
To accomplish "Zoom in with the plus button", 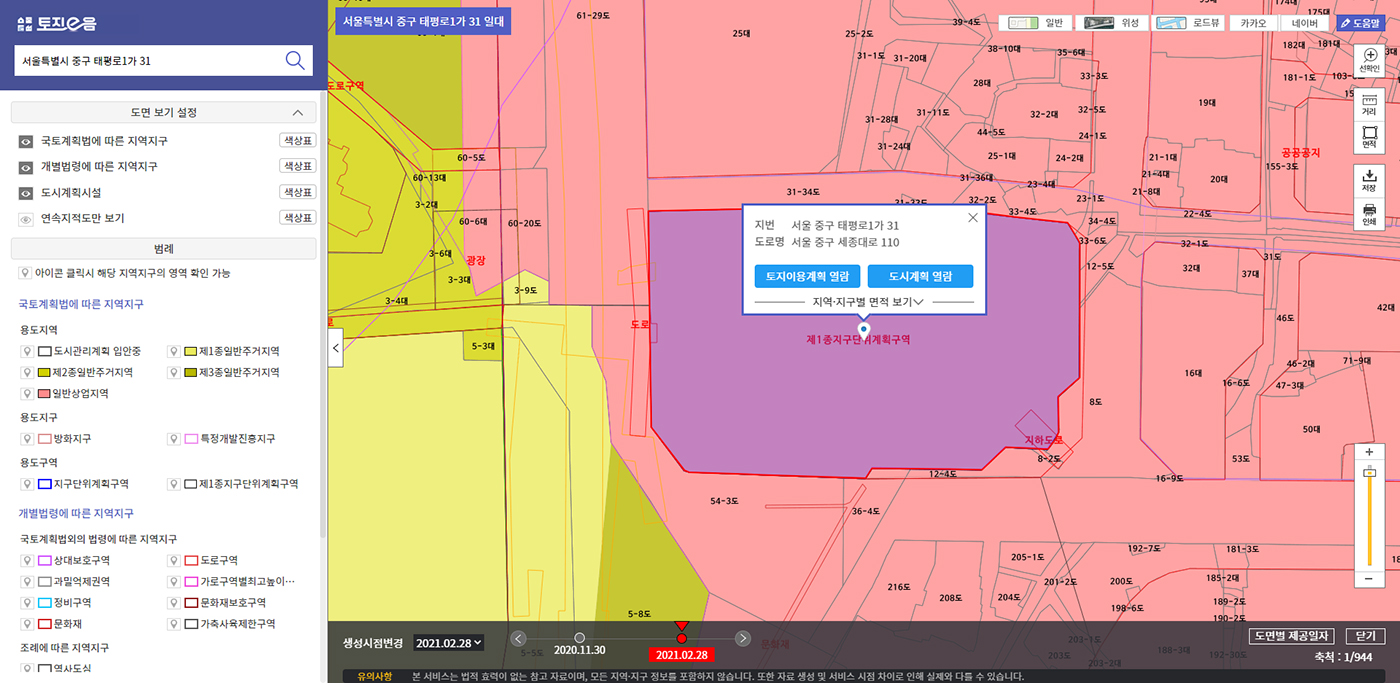I will click(1369, 452).
